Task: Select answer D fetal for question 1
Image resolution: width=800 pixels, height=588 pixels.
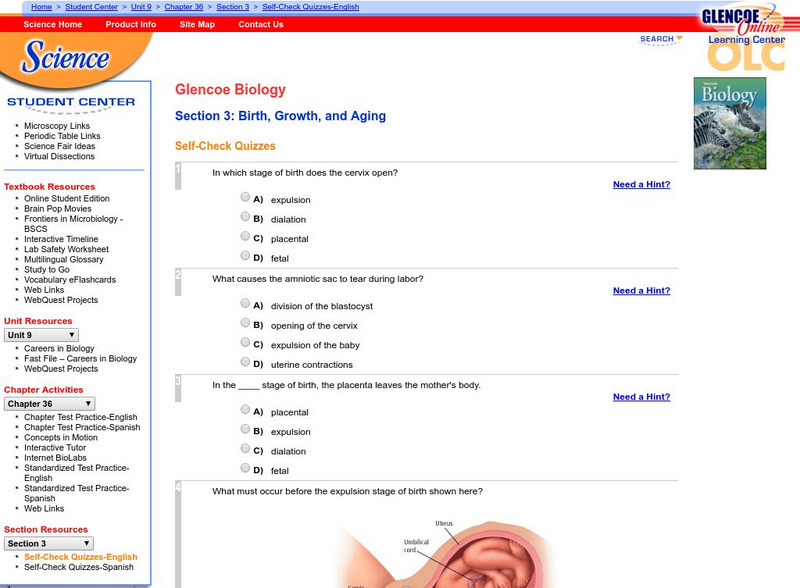Action: click(245, 255)
